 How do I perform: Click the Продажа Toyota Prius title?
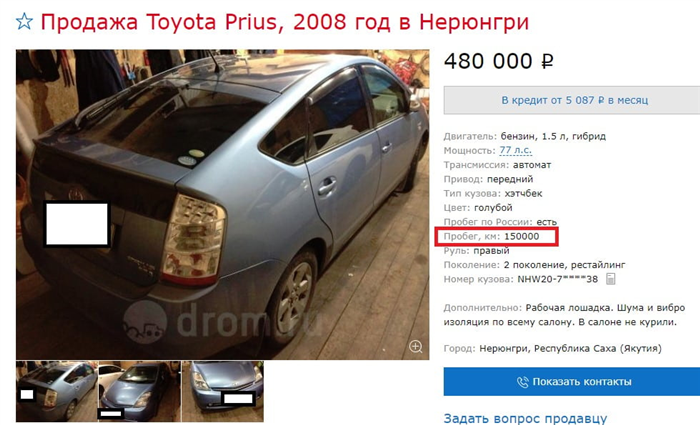[285, 21]
